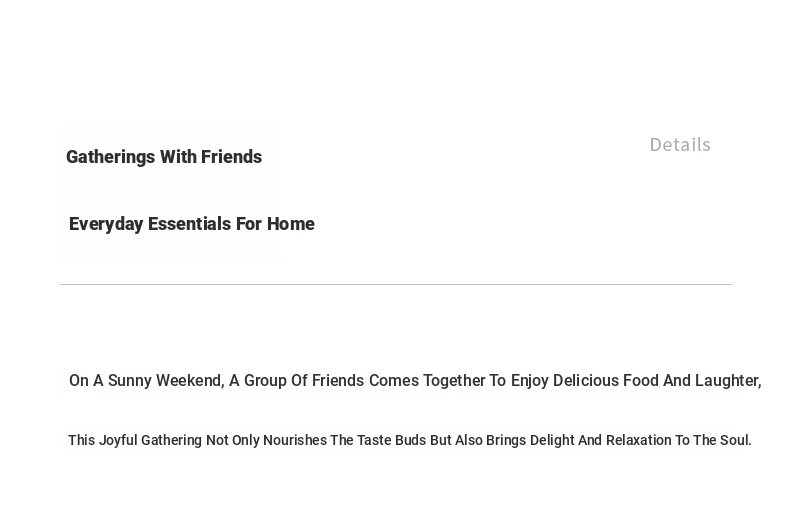Open the Details link
Viewport: 790px width, 514px height.
tap(680, 145)
